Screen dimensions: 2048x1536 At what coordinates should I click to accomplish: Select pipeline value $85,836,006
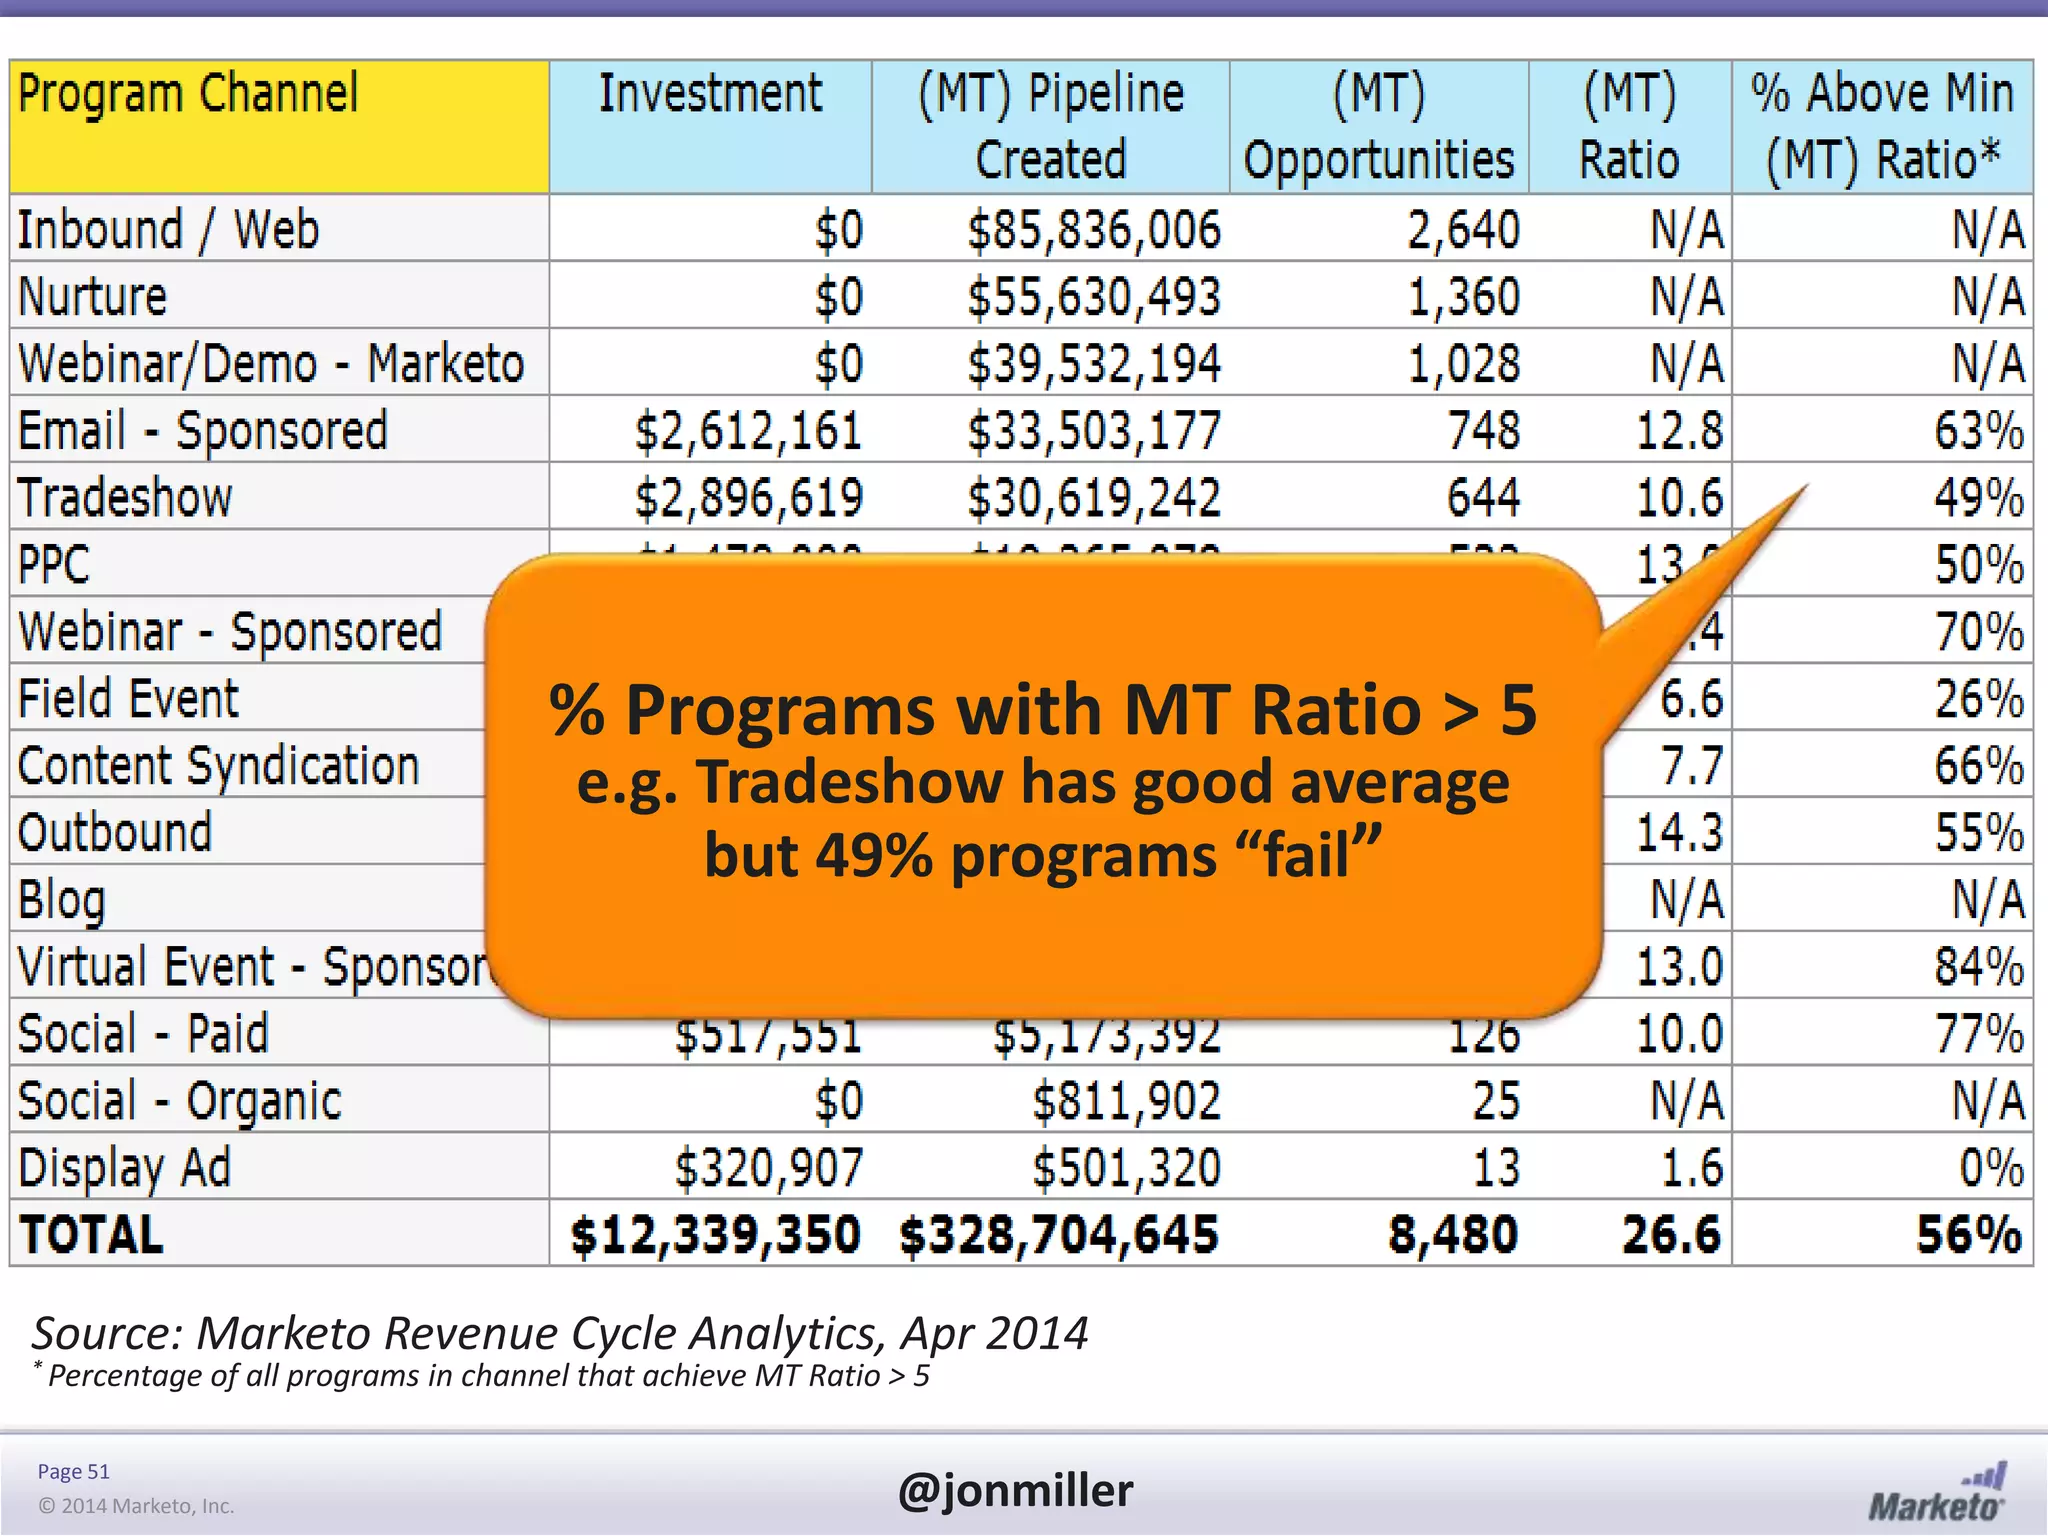coord(1094,230)
